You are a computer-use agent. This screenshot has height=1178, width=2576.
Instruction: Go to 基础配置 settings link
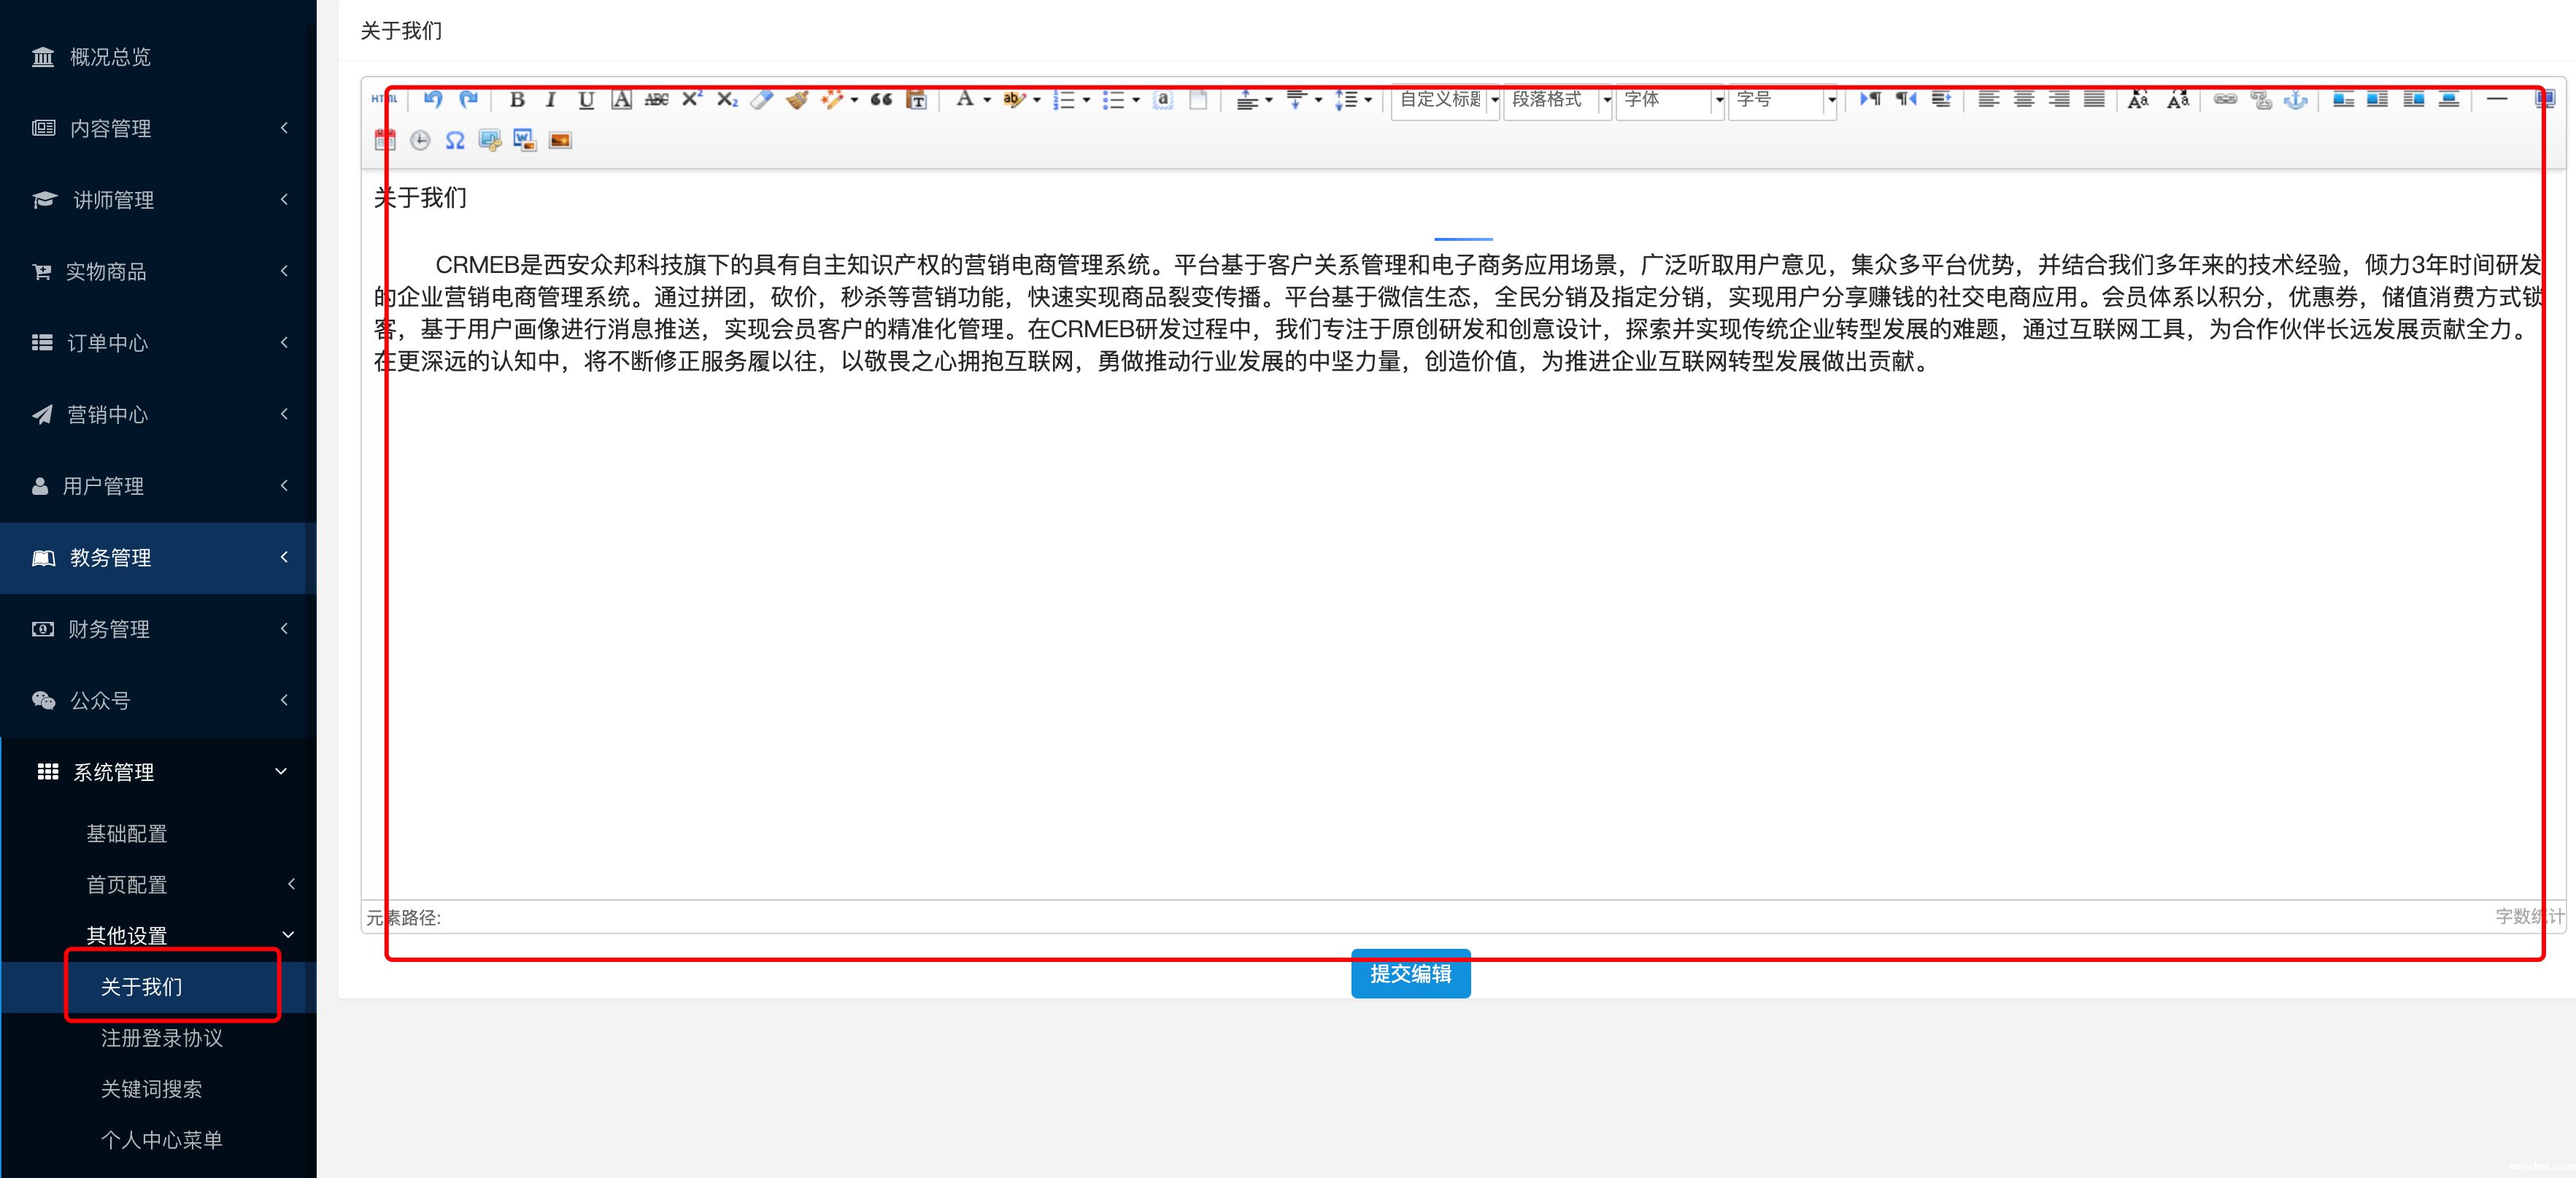tap(126, 833)
